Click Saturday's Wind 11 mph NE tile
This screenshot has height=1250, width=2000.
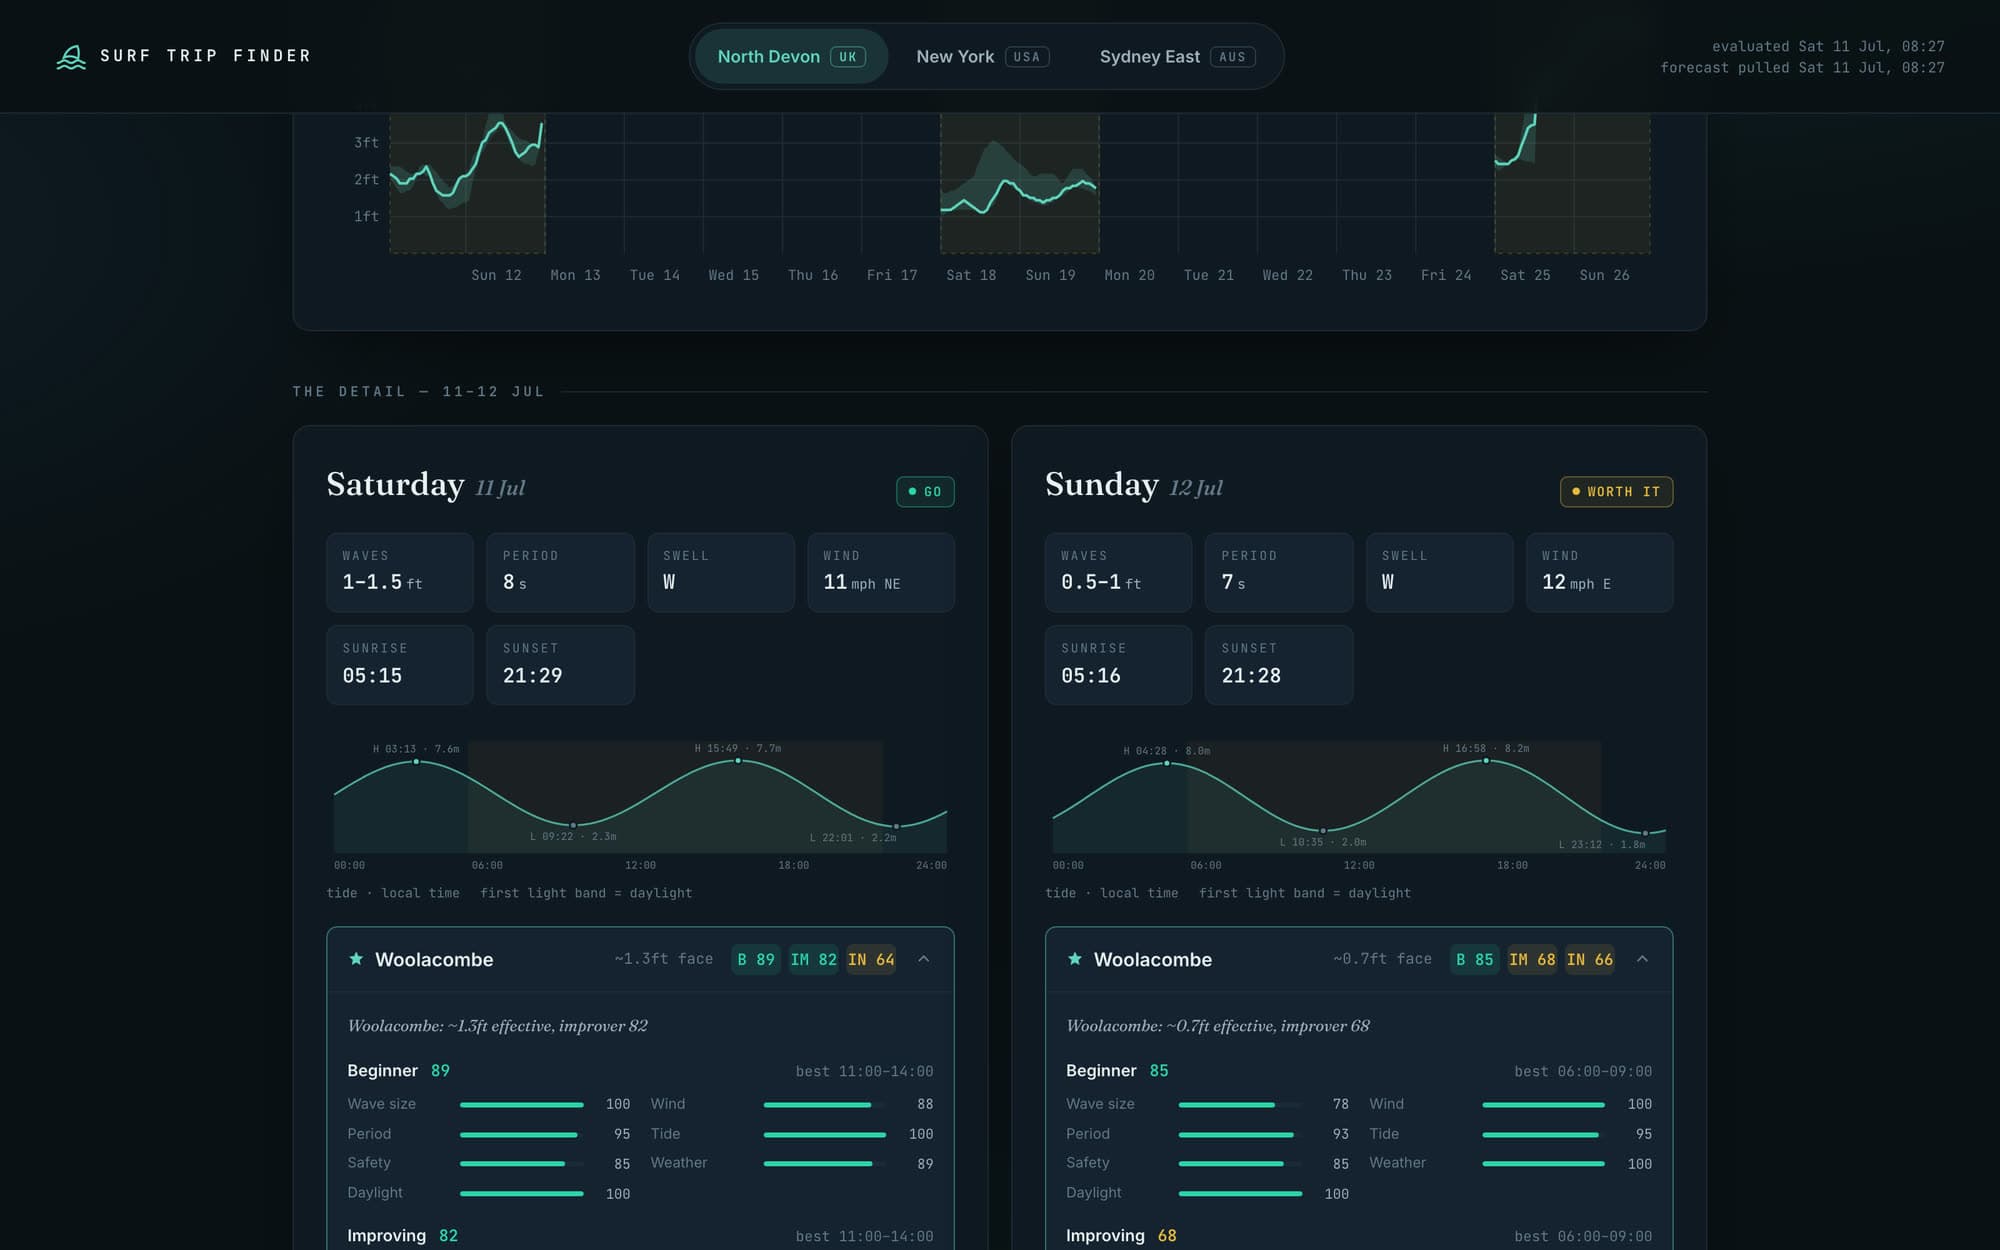[x=881, y=572]
